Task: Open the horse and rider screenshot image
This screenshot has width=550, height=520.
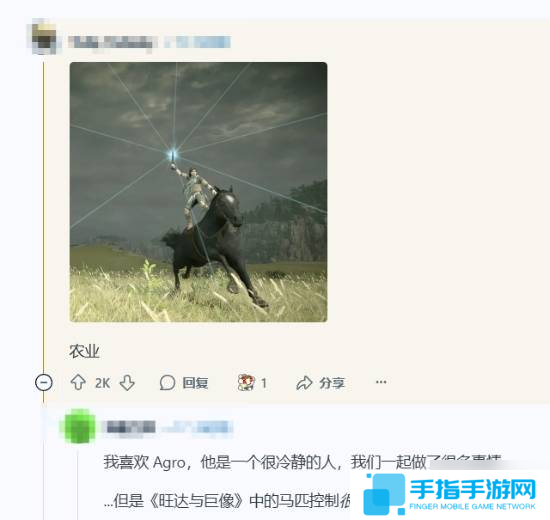Action: tap(199, 192)
